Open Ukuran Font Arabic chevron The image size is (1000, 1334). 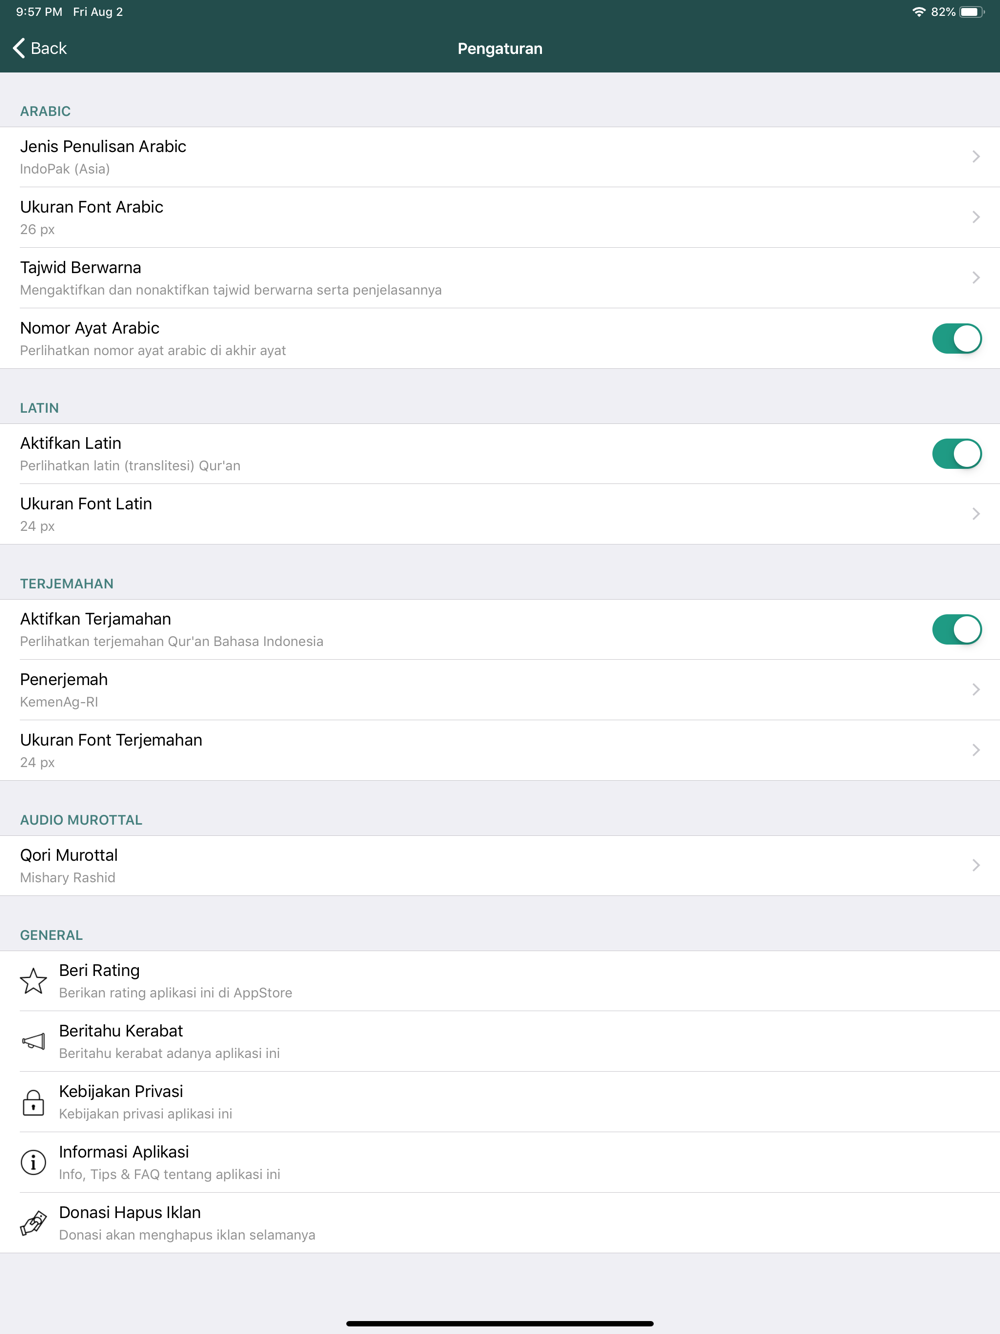pos(976,217)
